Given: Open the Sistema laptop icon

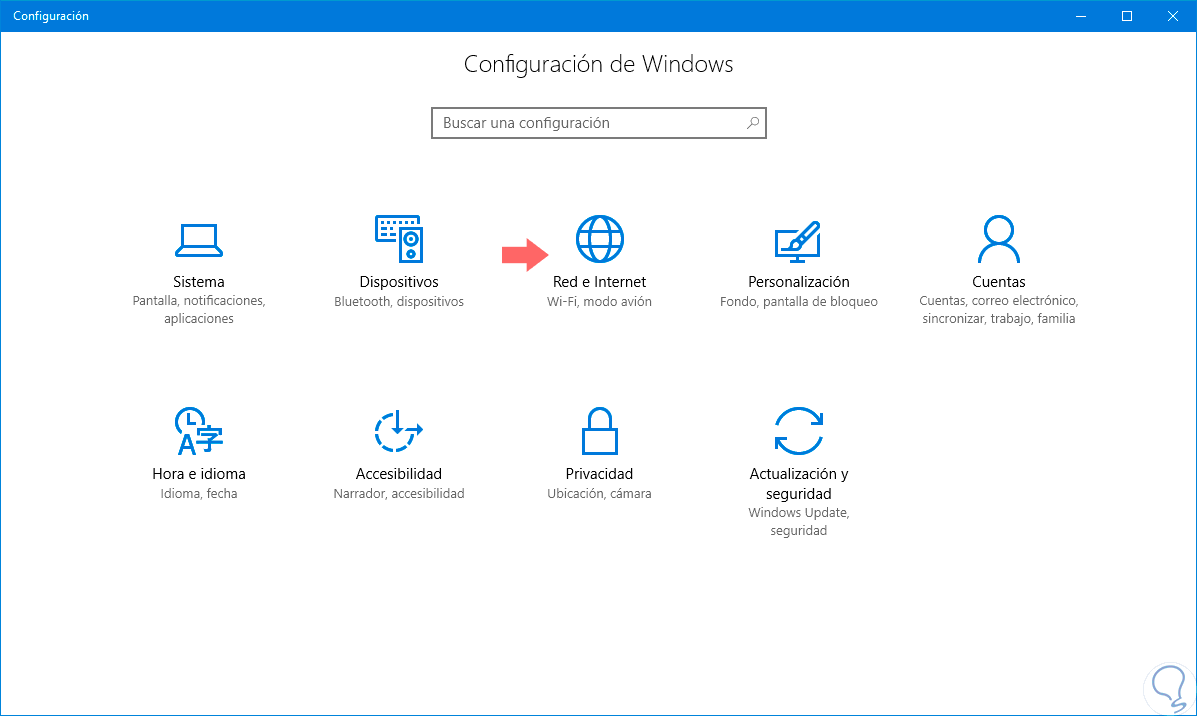Looking at the screenshot, I should click(198, 240).
